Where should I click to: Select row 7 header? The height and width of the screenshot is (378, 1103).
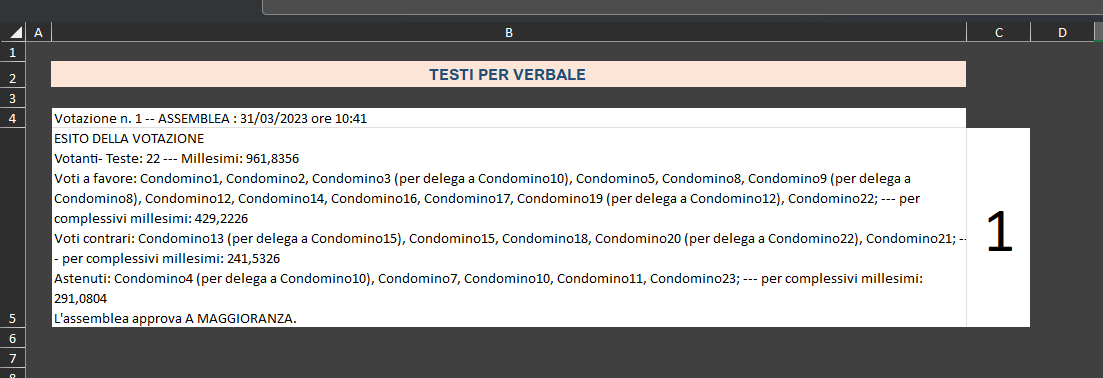point(13,357)
